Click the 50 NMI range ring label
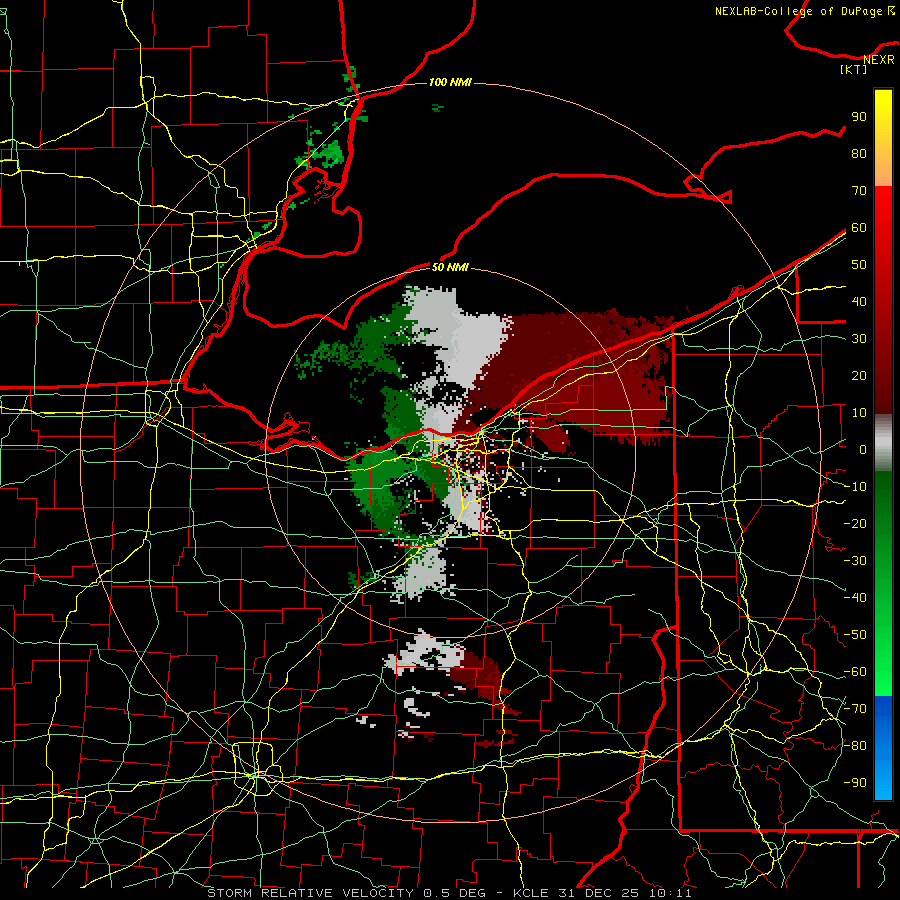This screenshot has width=900, height=900. 450,267
